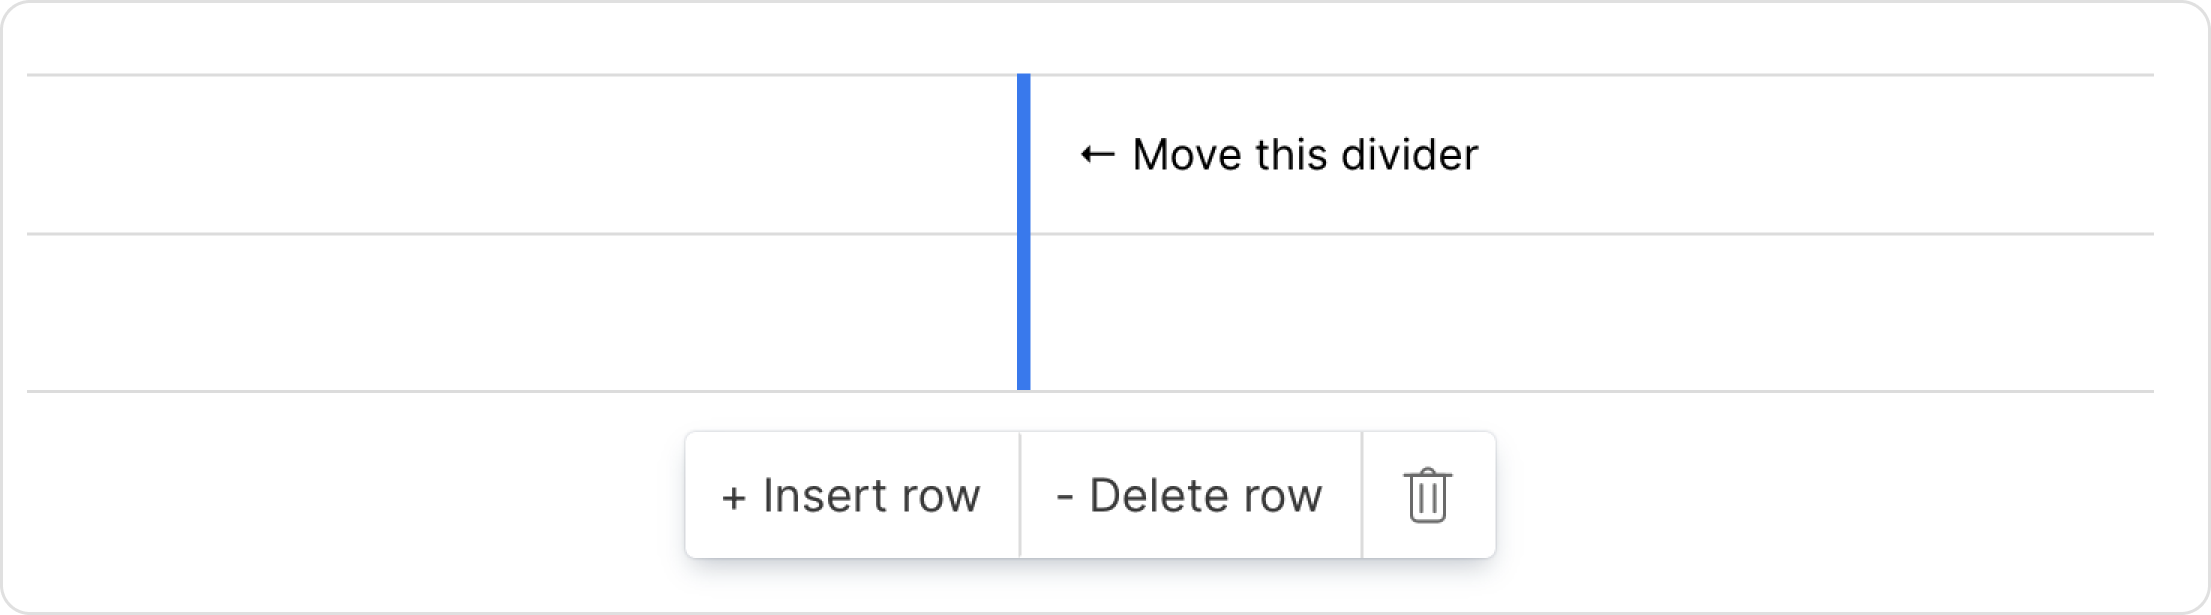Focus the empty bottom-right table cell

click(1590, 312)
